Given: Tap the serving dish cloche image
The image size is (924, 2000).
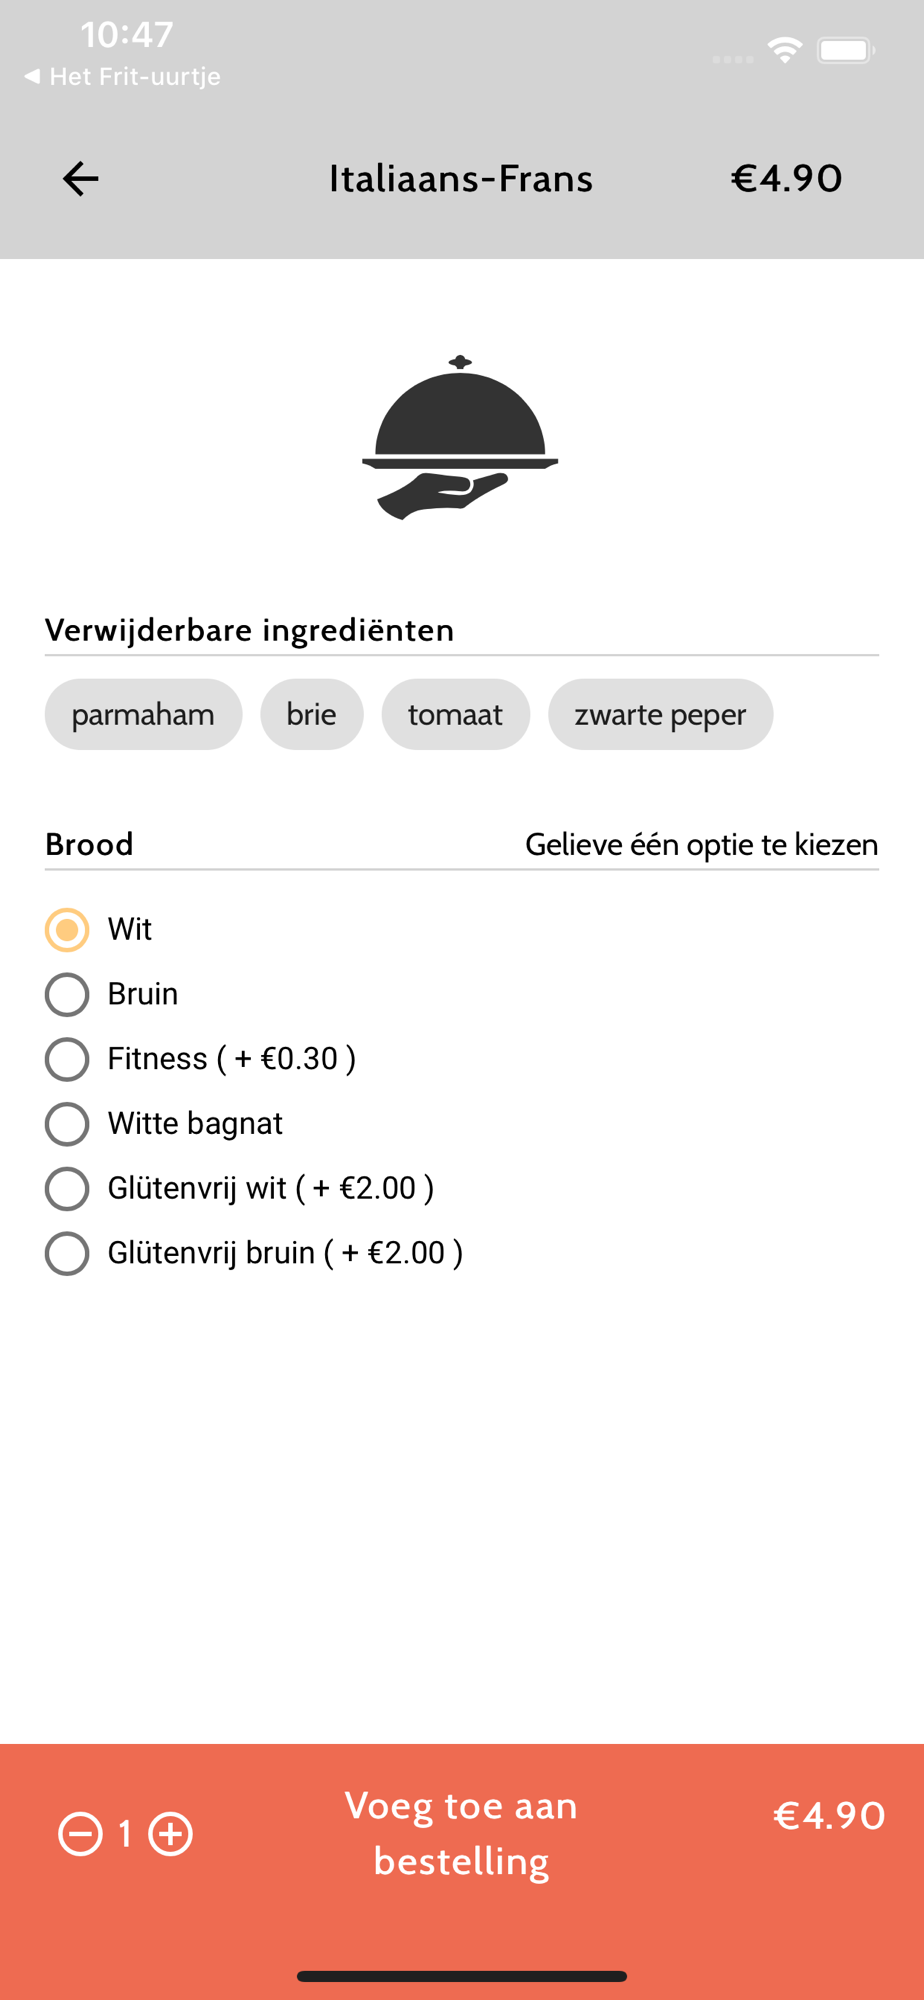Looking at the screenshot, I should pos(460,437).
